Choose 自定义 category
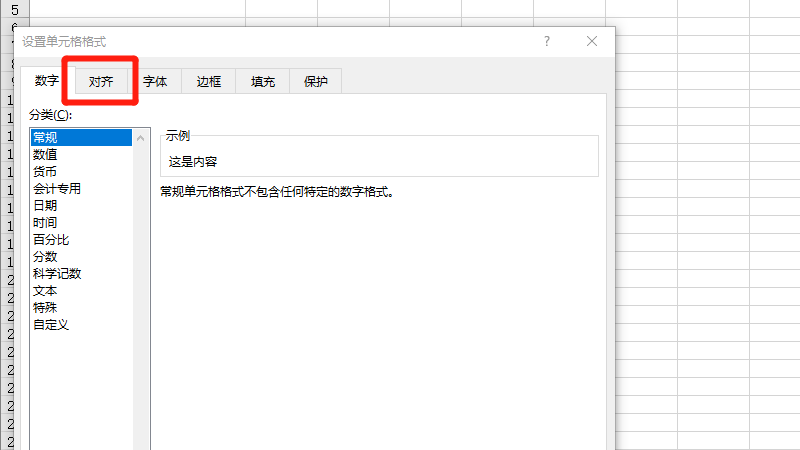This screenshot has width=800, height=450. (82, 324)
